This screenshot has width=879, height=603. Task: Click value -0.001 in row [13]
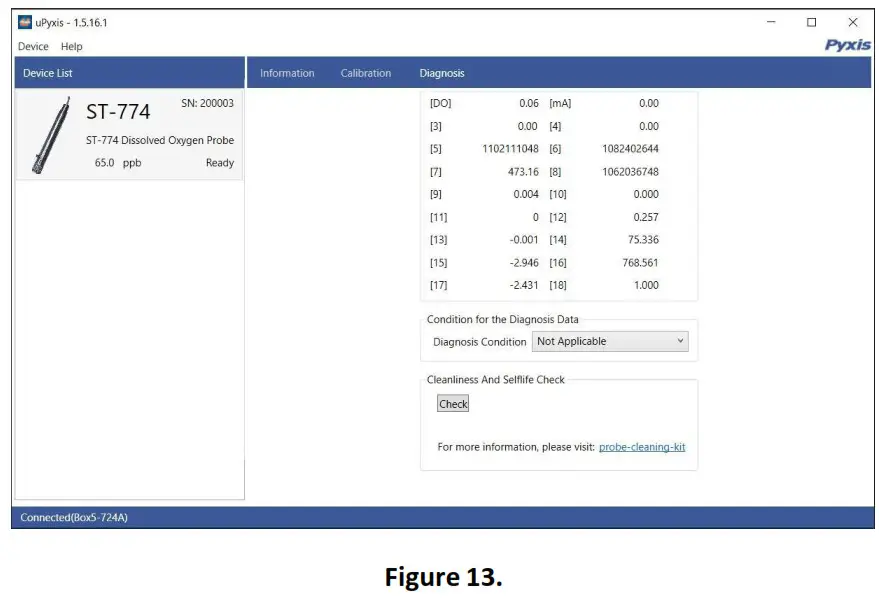pos(524,240)
